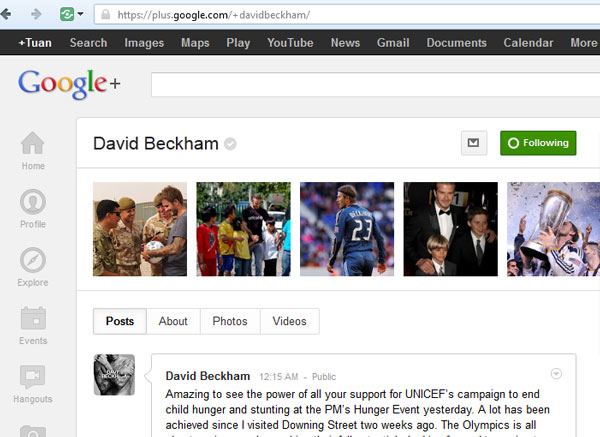Click the envelope message button
Image resolution: width=600 pixels, height=437 pixels.
(474, 143)
